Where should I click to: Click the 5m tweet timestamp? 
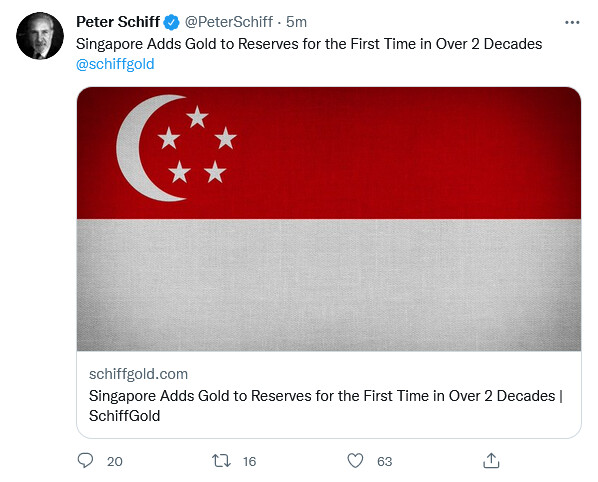tap(296, 22)
